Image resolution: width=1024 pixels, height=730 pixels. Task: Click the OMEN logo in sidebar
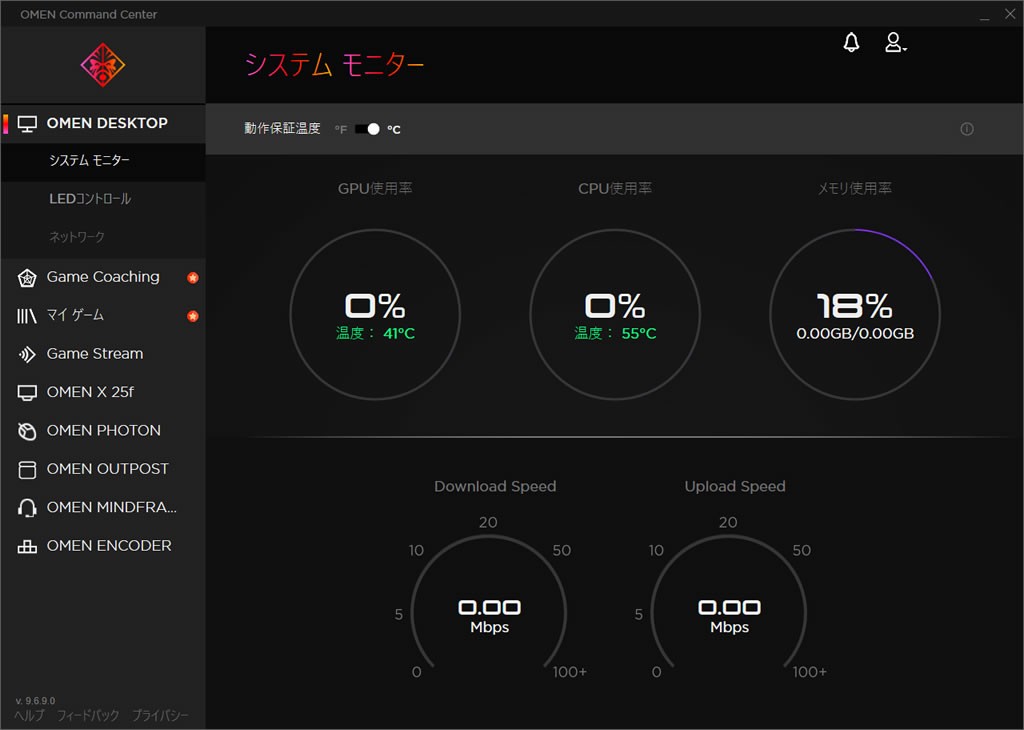103,65
